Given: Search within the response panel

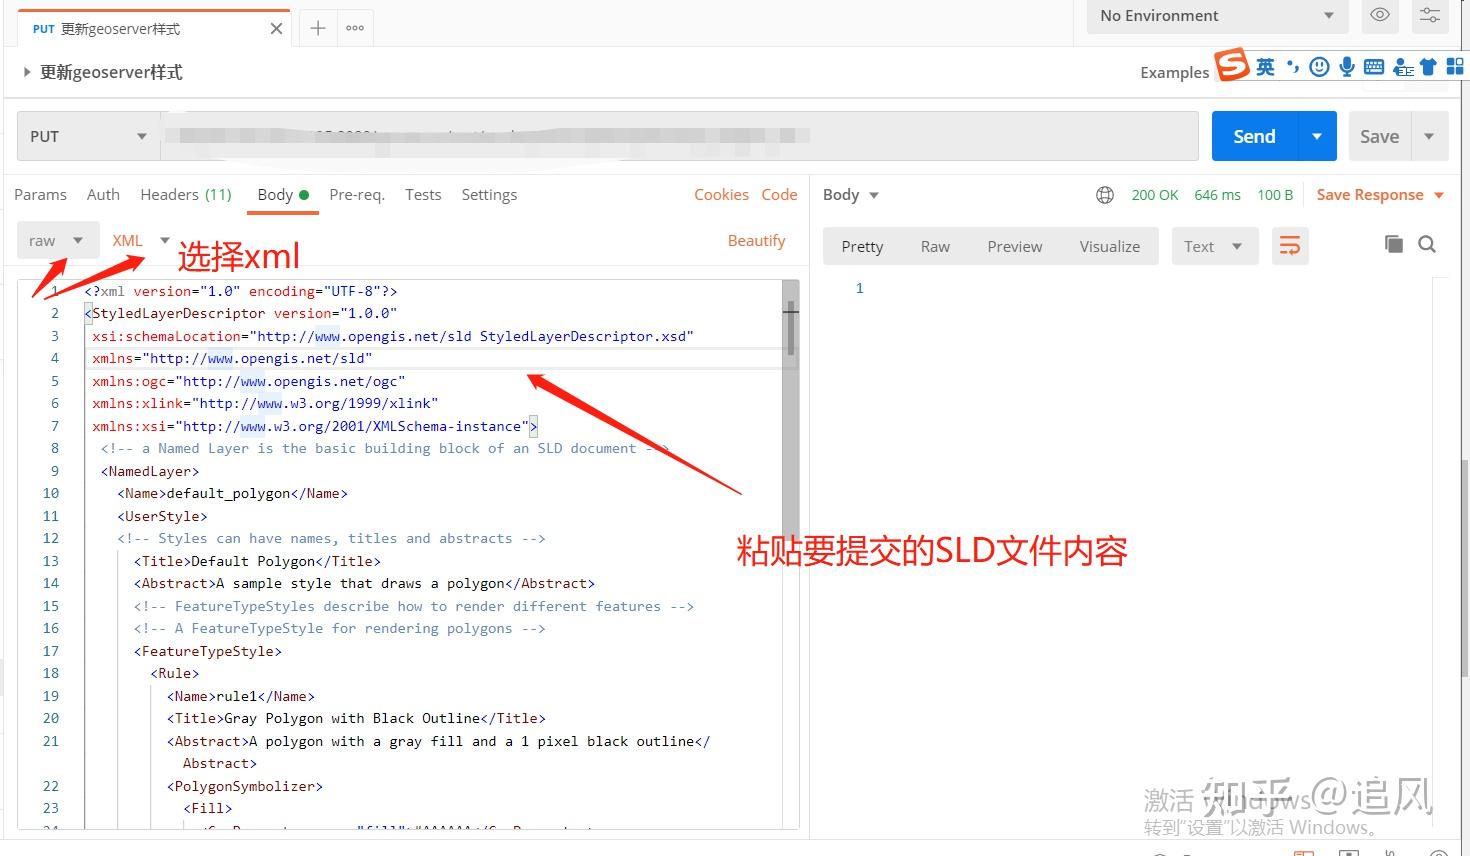Looking at the screenshot, I should tap(1427, 244).
